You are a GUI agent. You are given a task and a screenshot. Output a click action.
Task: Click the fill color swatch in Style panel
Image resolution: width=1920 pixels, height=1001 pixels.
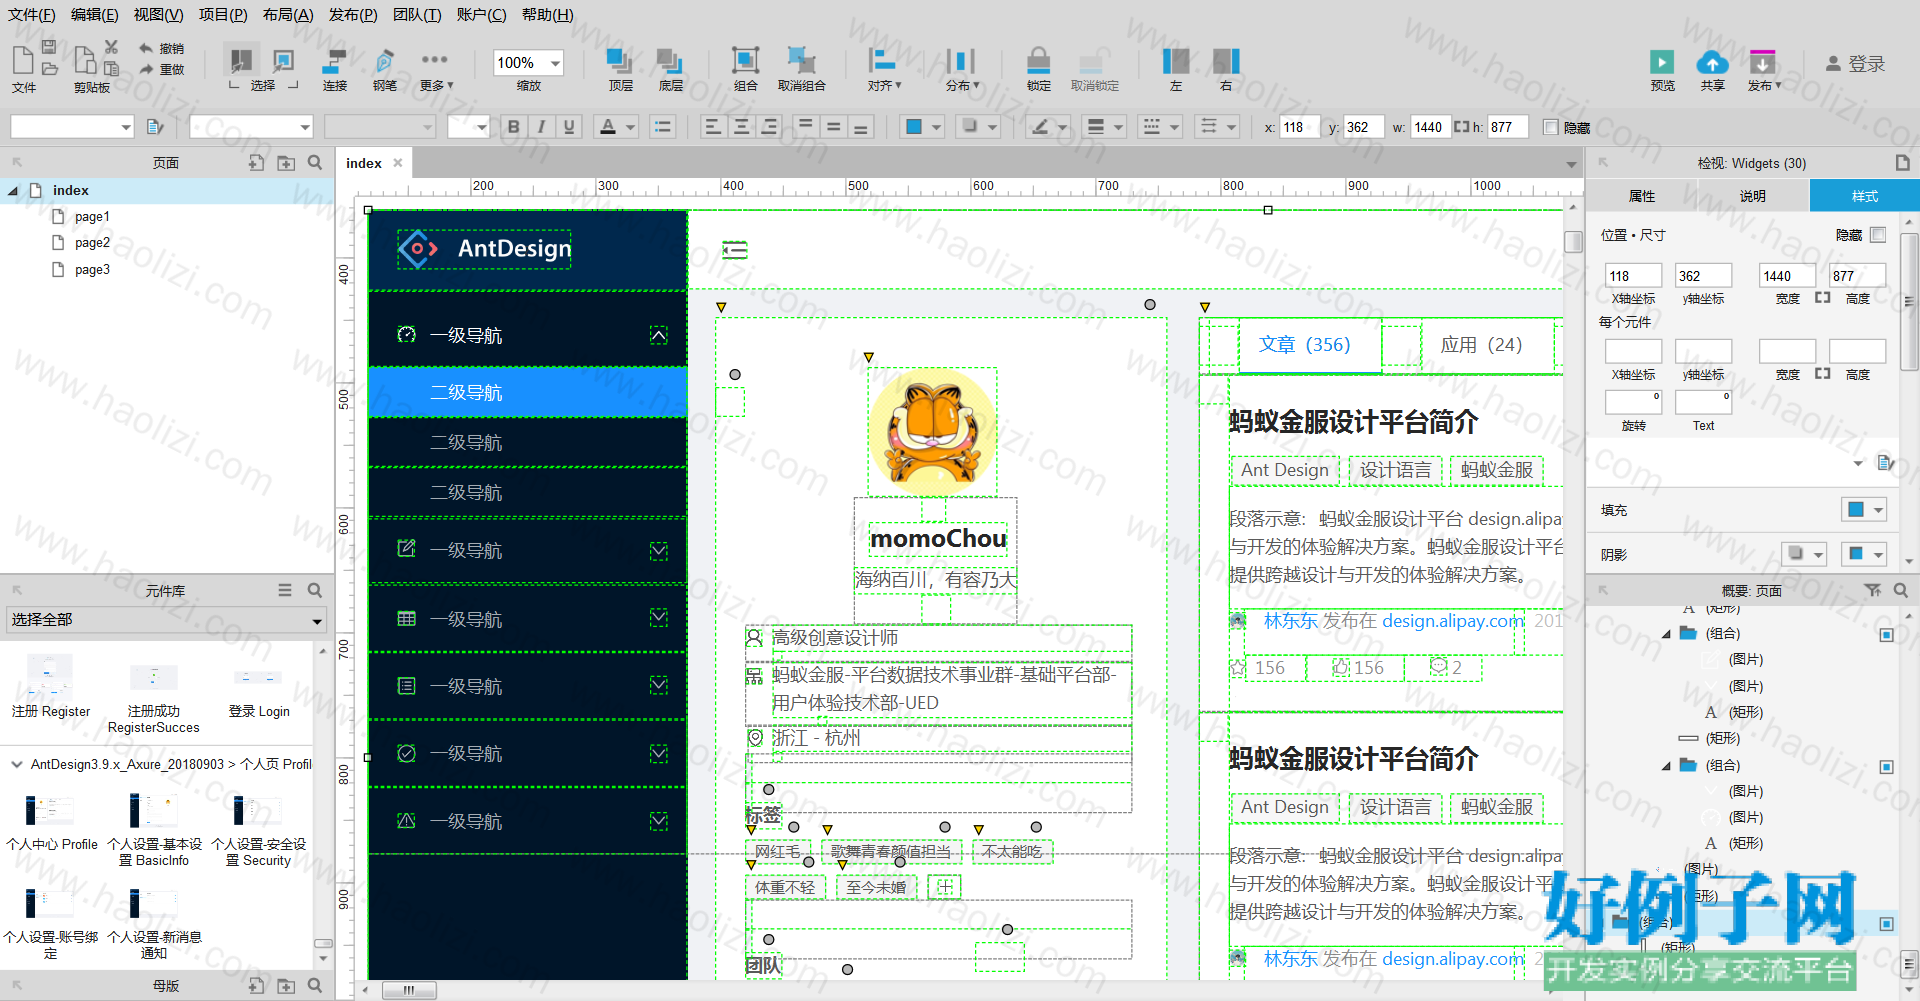click(x=1856, y=510)
